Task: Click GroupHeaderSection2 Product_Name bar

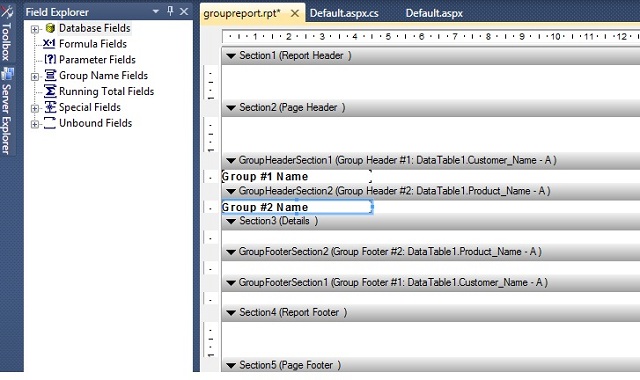Action: pos(431,191)
